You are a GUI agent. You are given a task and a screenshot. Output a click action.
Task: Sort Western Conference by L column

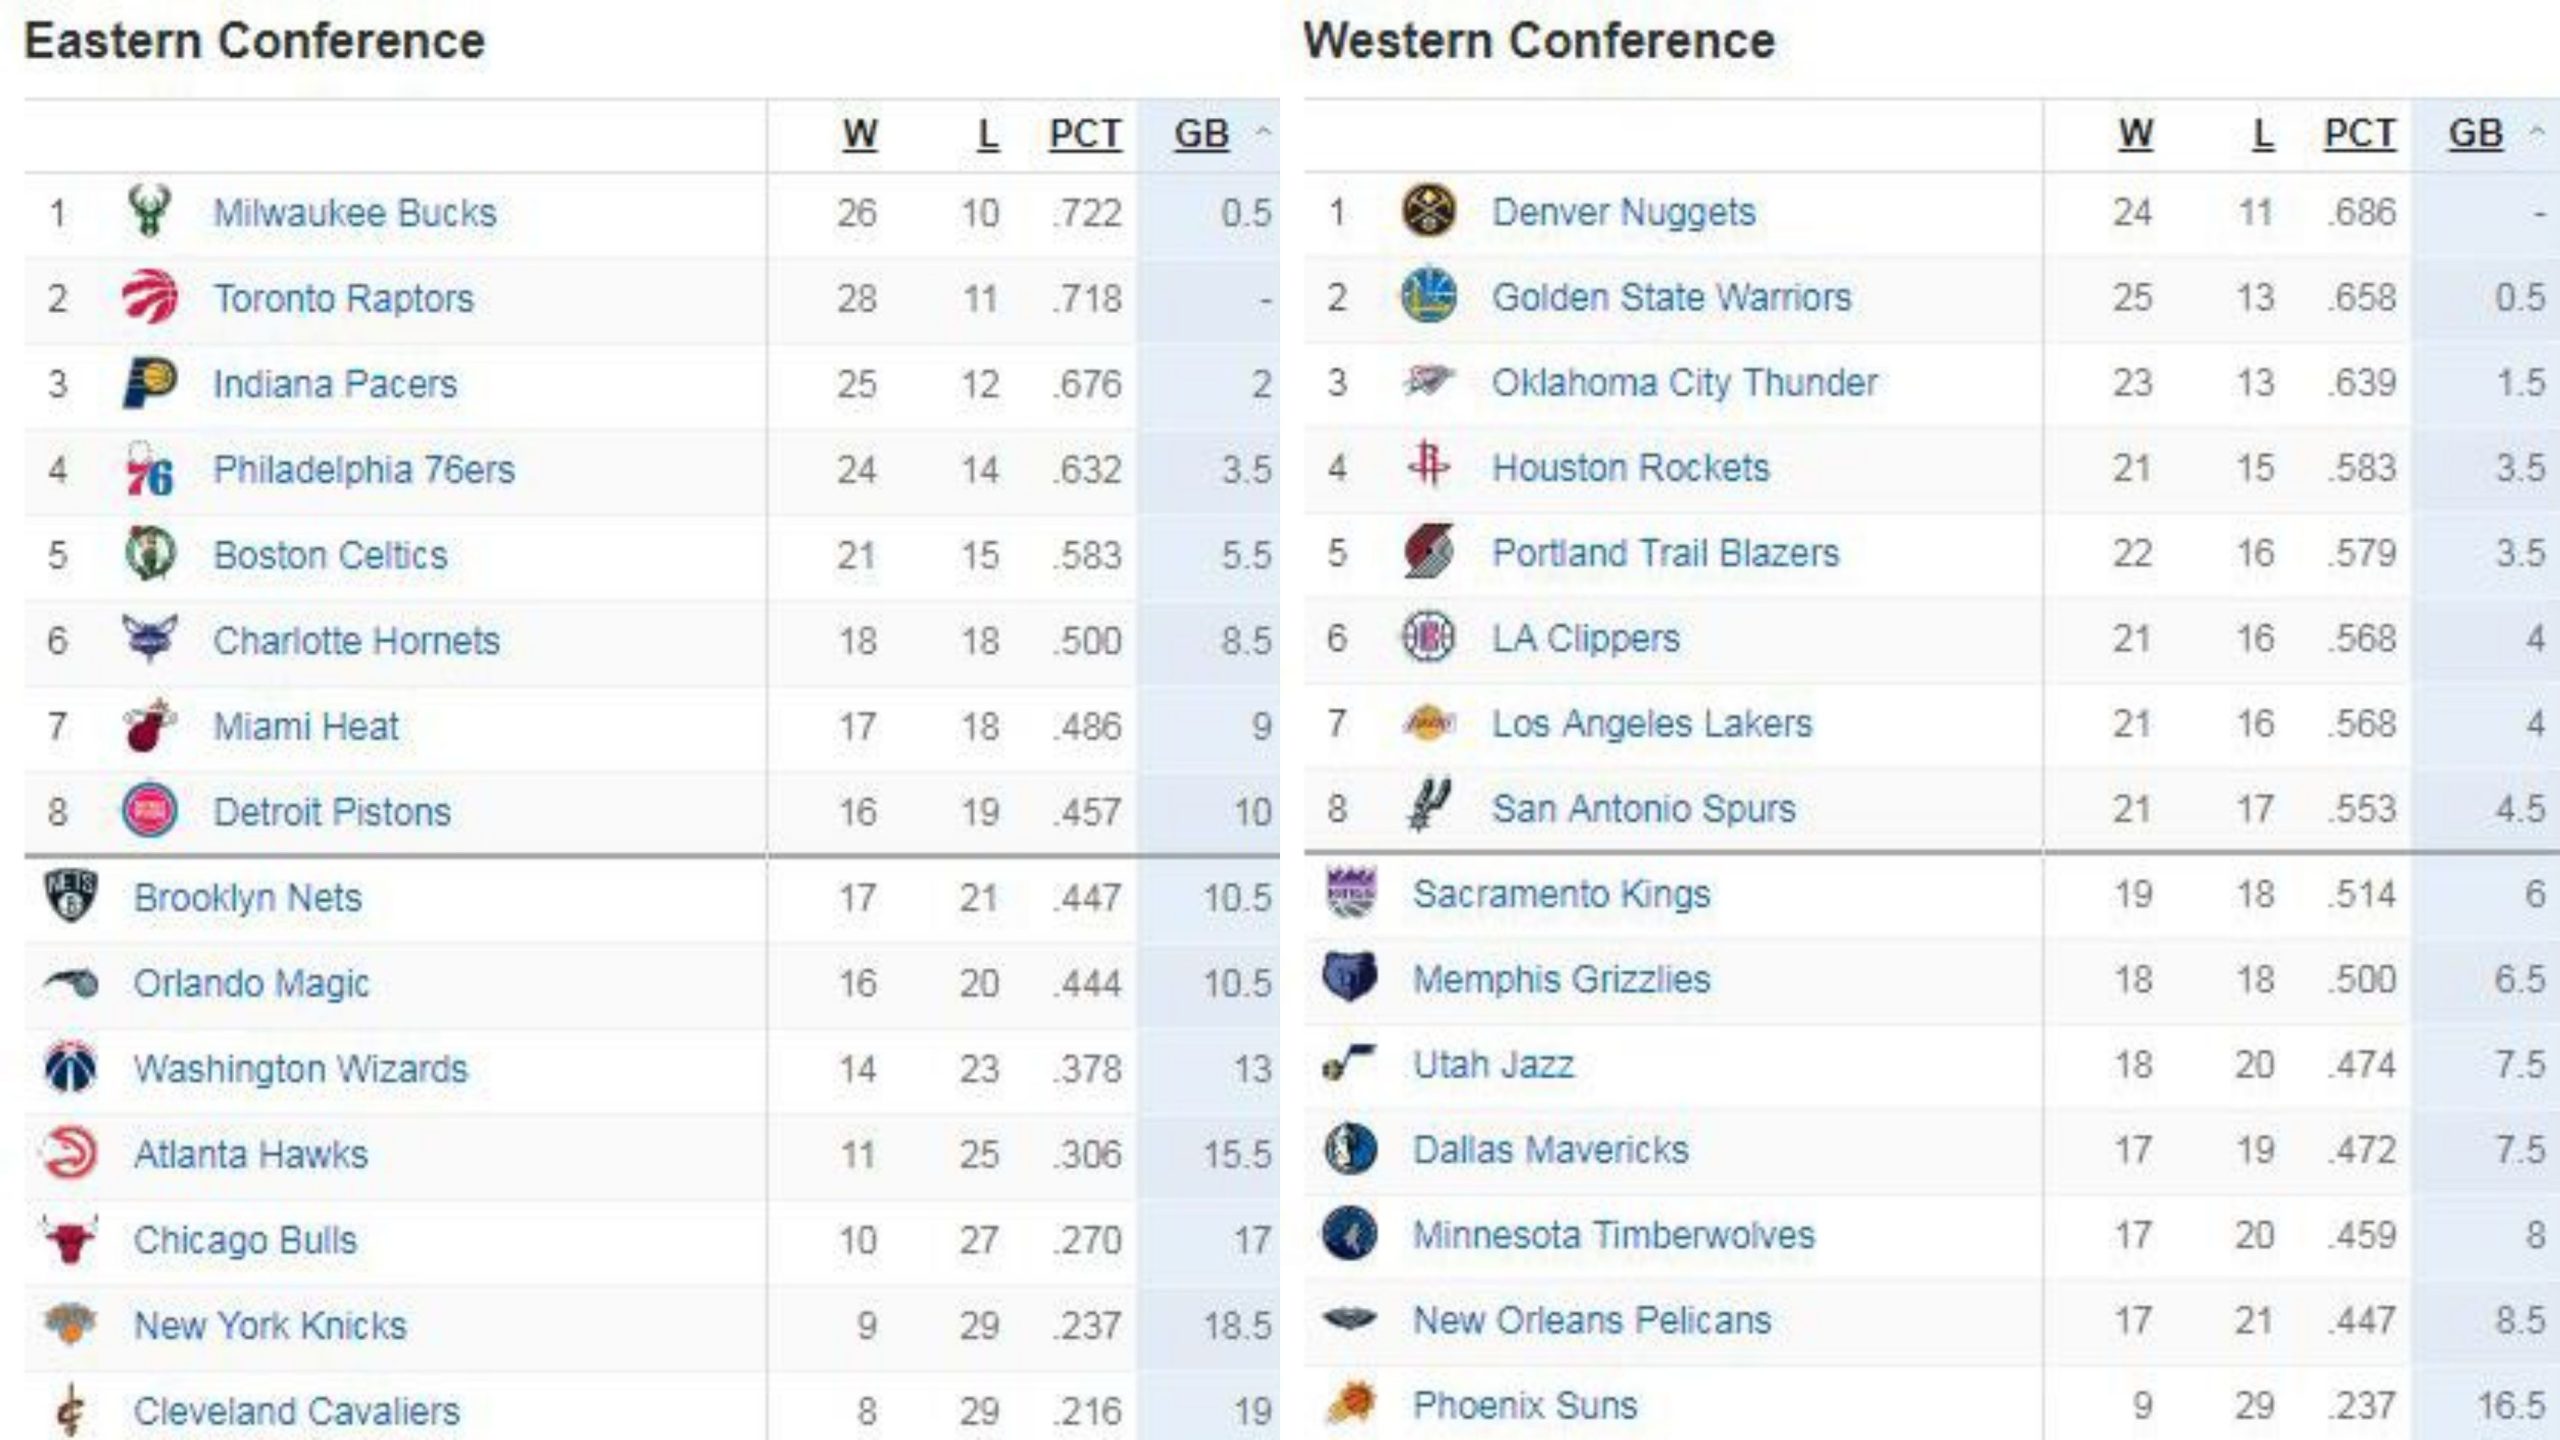coord(2262,134)
